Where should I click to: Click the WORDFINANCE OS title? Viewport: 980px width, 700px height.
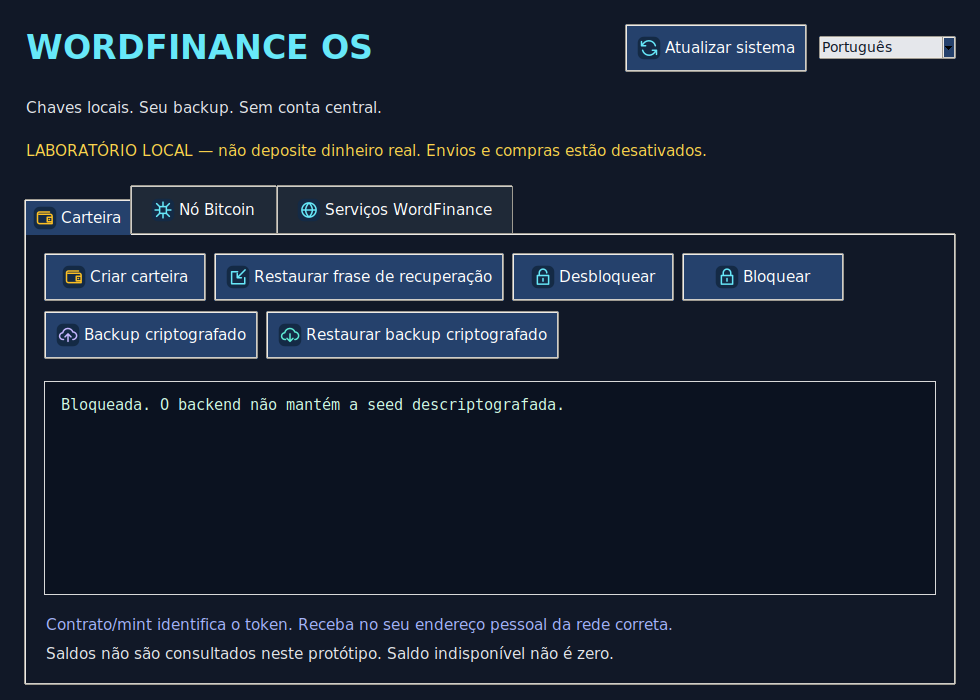pyautogui.click(x=199, y=47)
